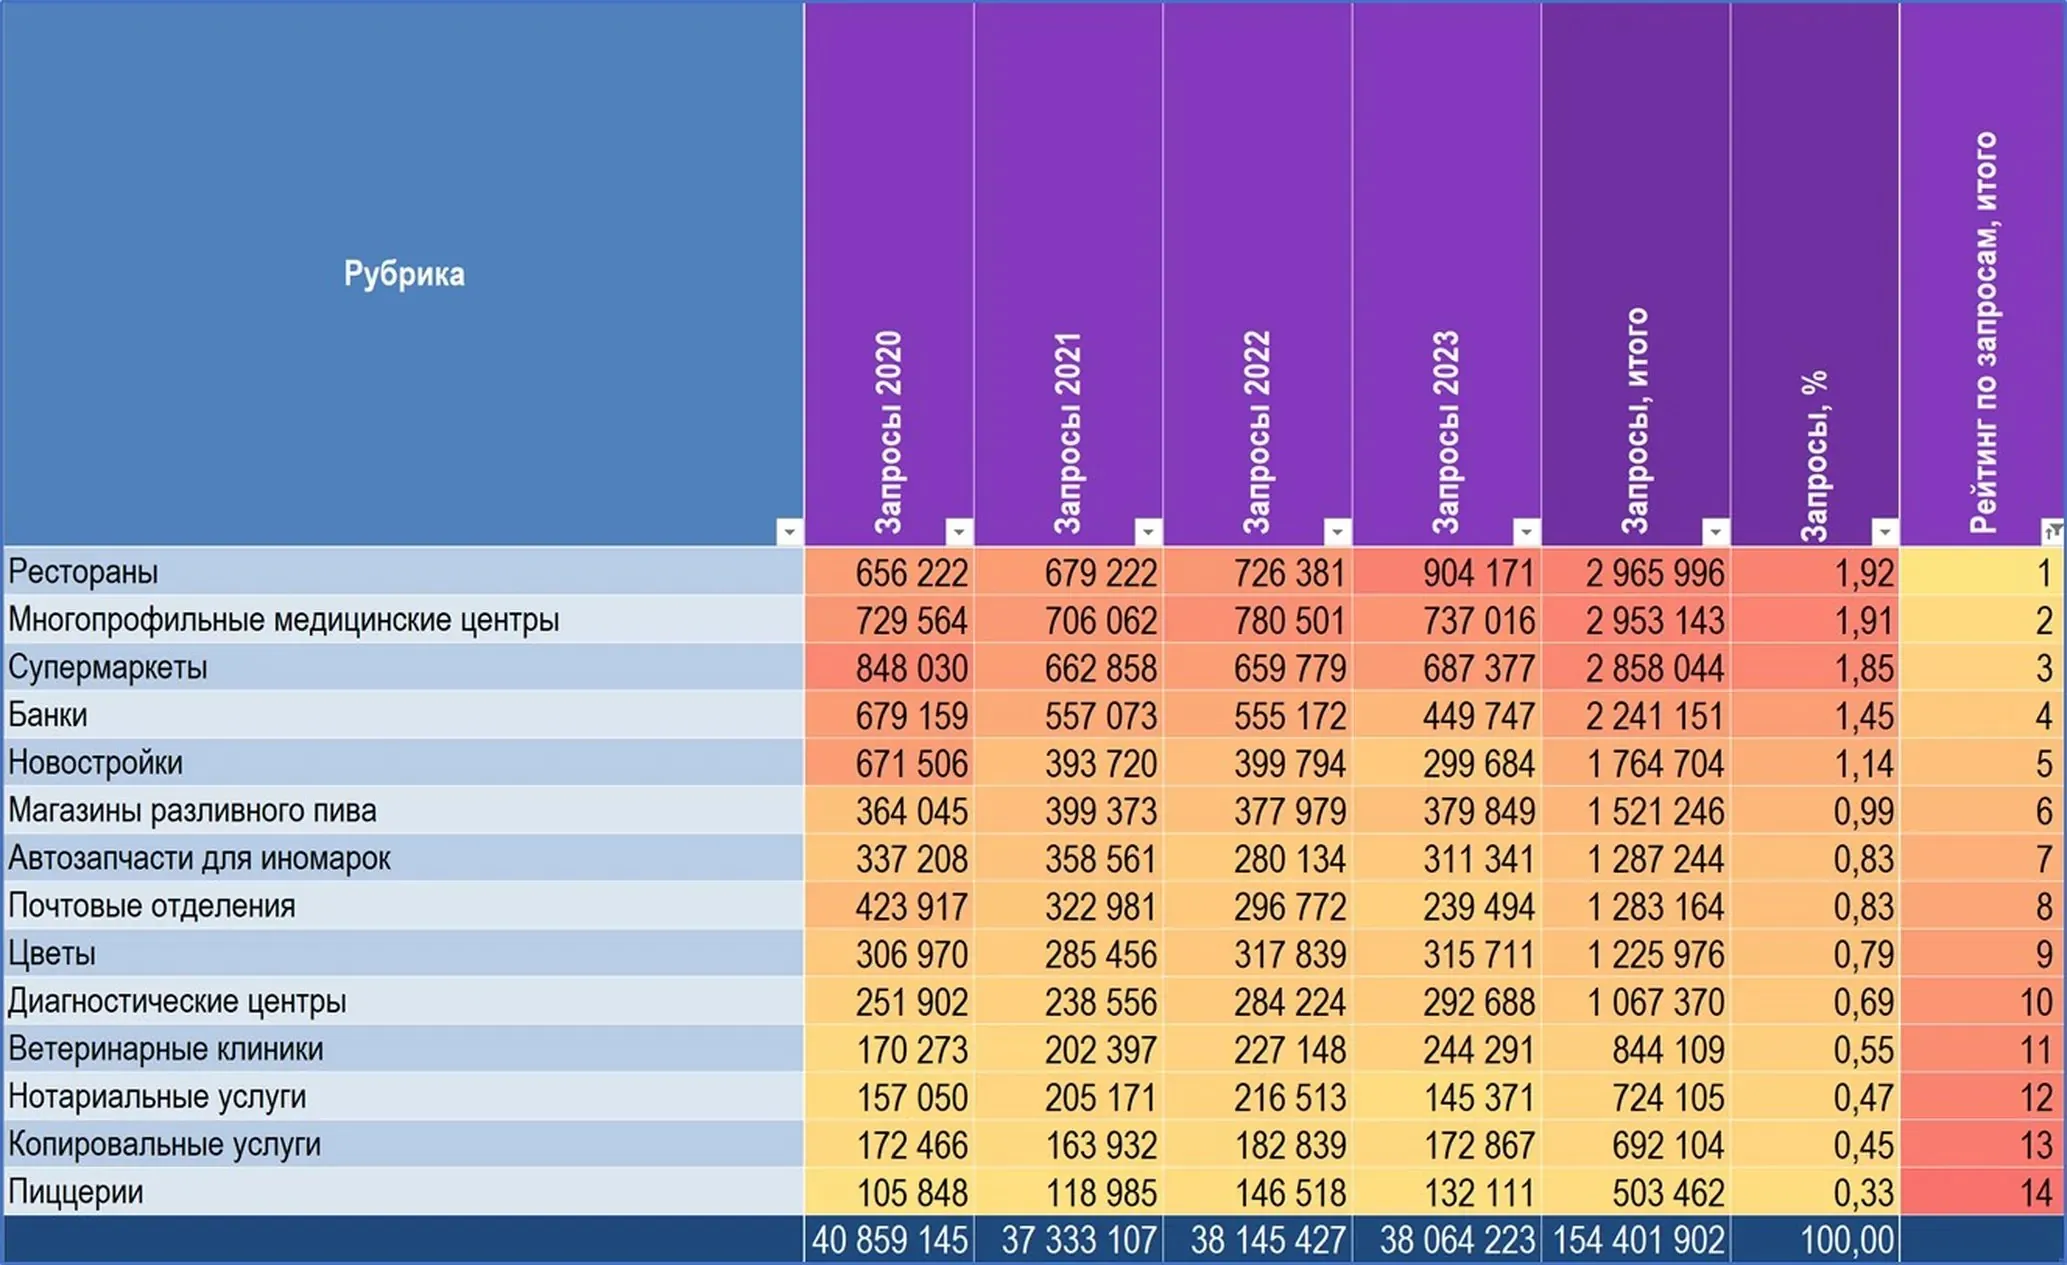Open the Запросы, итого filter dropdown
2067x1265 pixels.
point(1715,531)
